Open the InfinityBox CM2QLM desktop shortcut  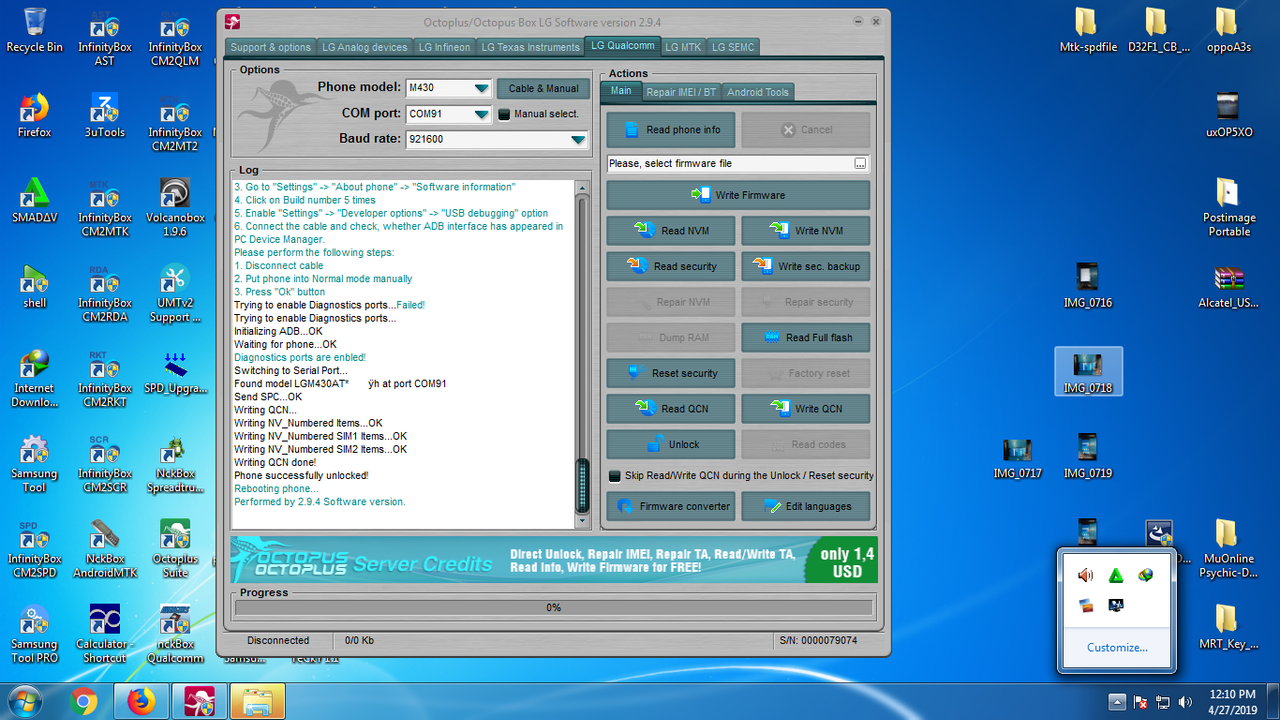pos(175,38)
